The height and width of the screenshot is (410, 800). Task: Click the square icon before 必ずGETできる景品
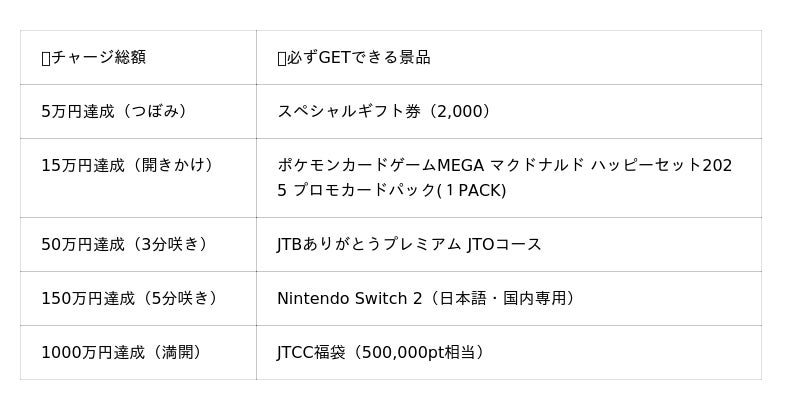281,58
